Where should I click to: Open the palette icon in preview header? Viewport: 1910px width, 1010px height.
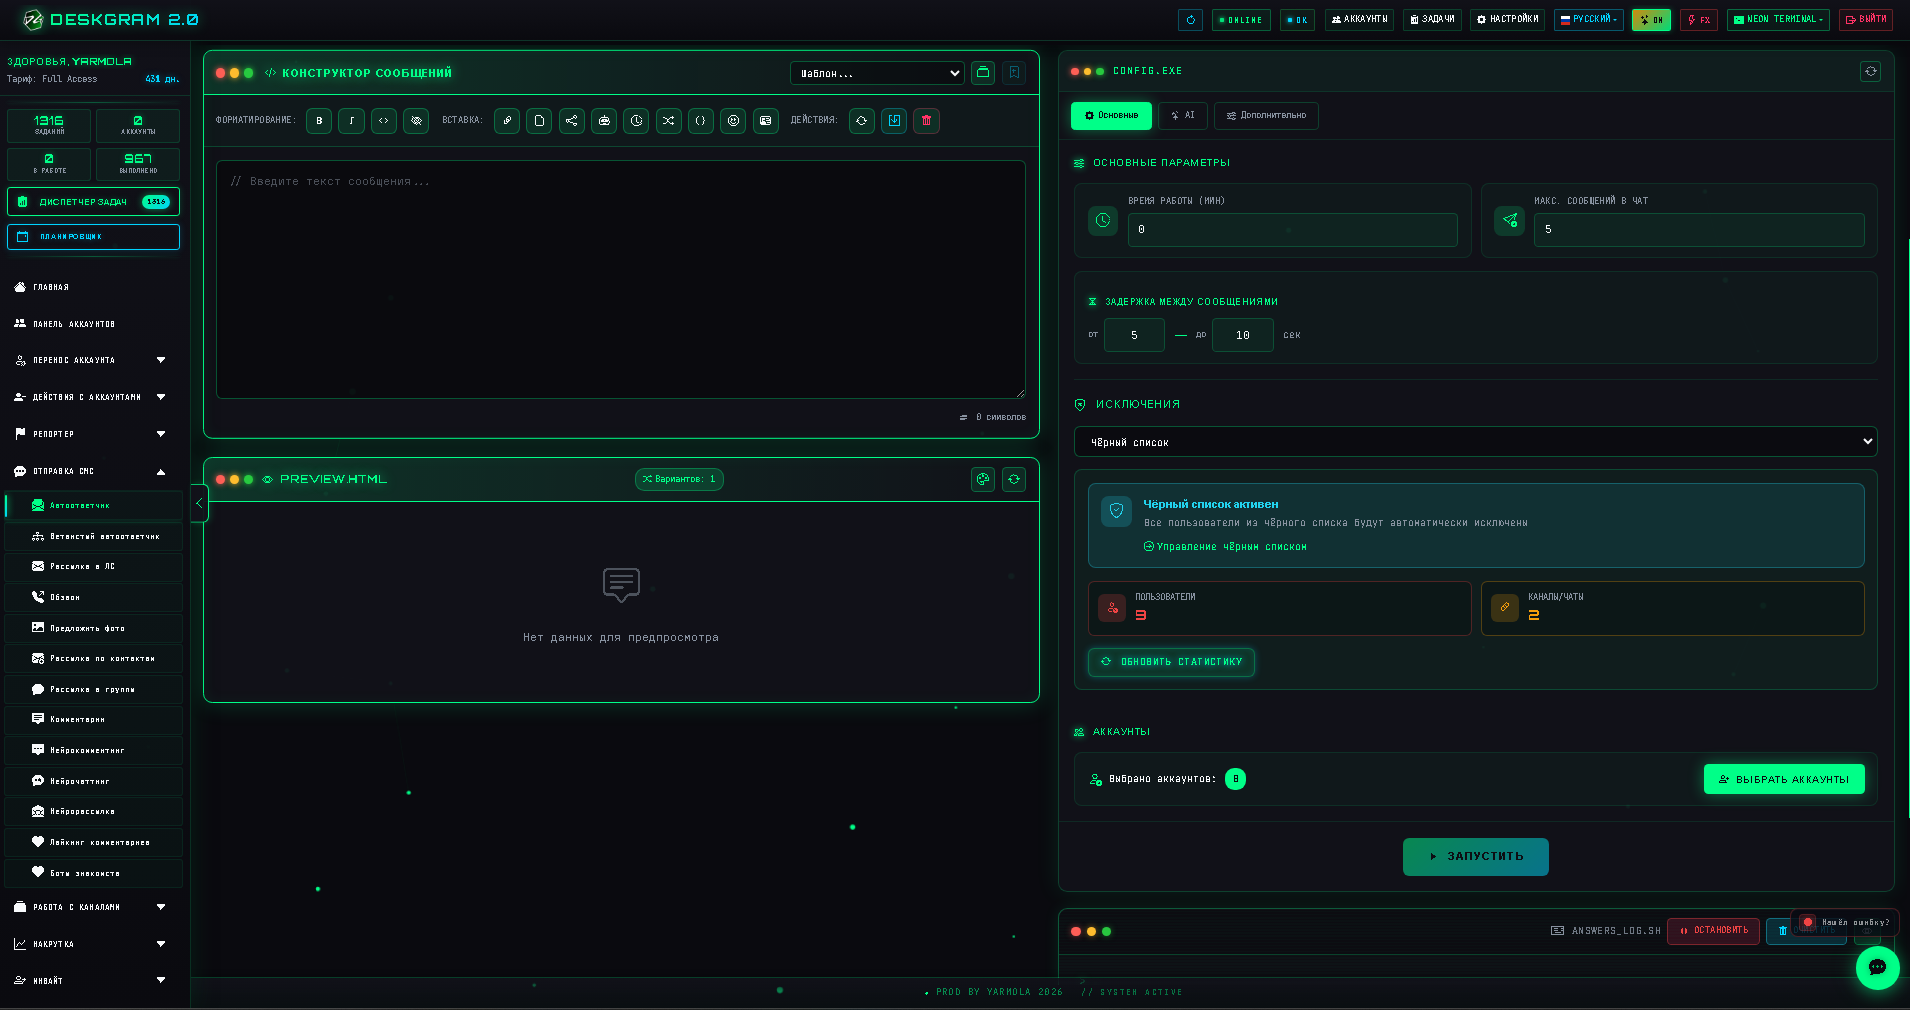click(983, 480)
